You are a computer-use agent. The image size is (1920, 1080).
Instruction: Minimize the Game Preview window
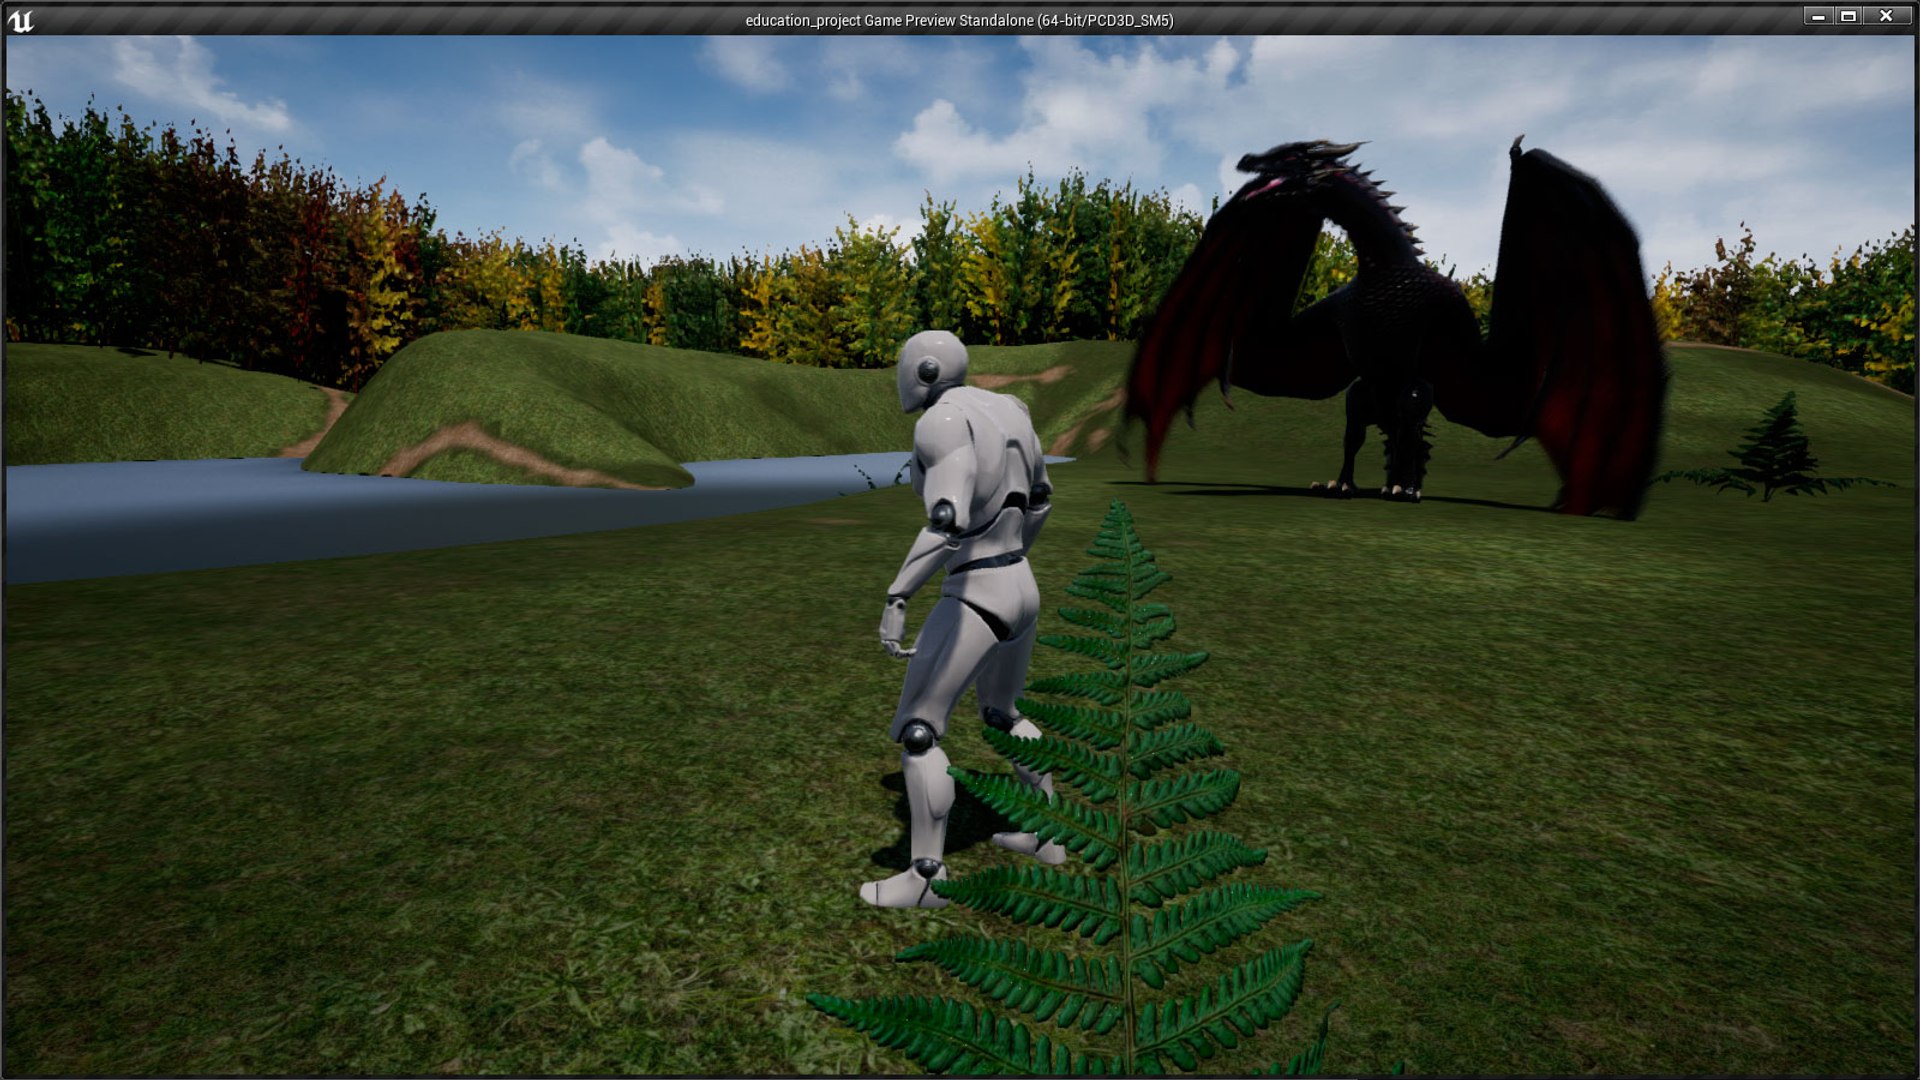[x=1818, y=16]
